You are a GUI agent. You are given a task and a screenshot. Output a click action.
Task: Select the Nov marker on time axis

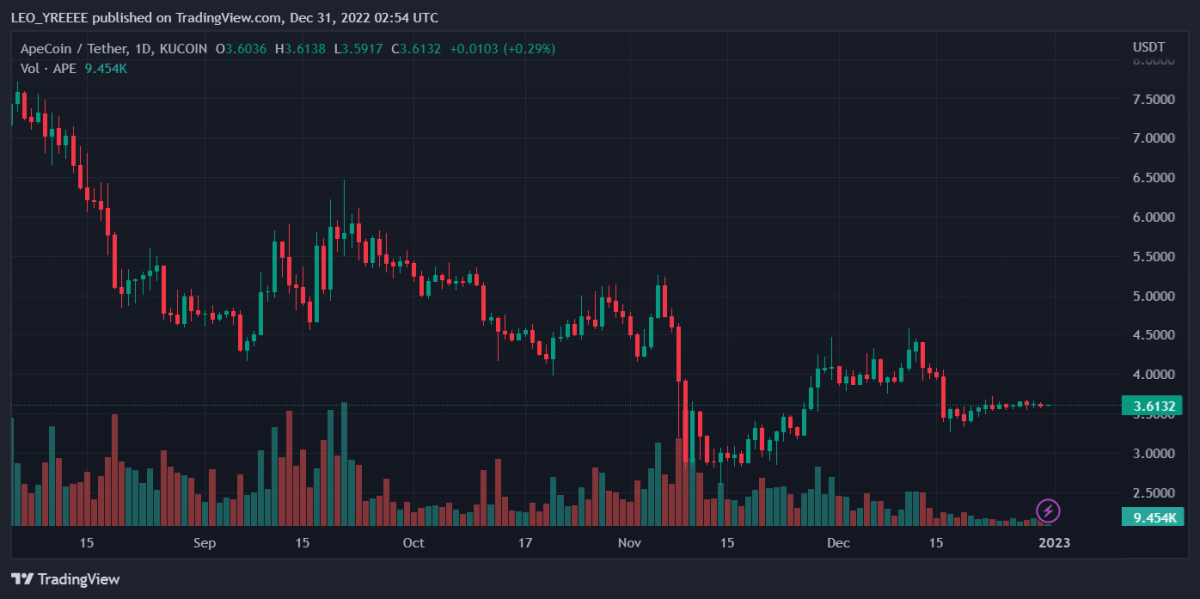629,543
